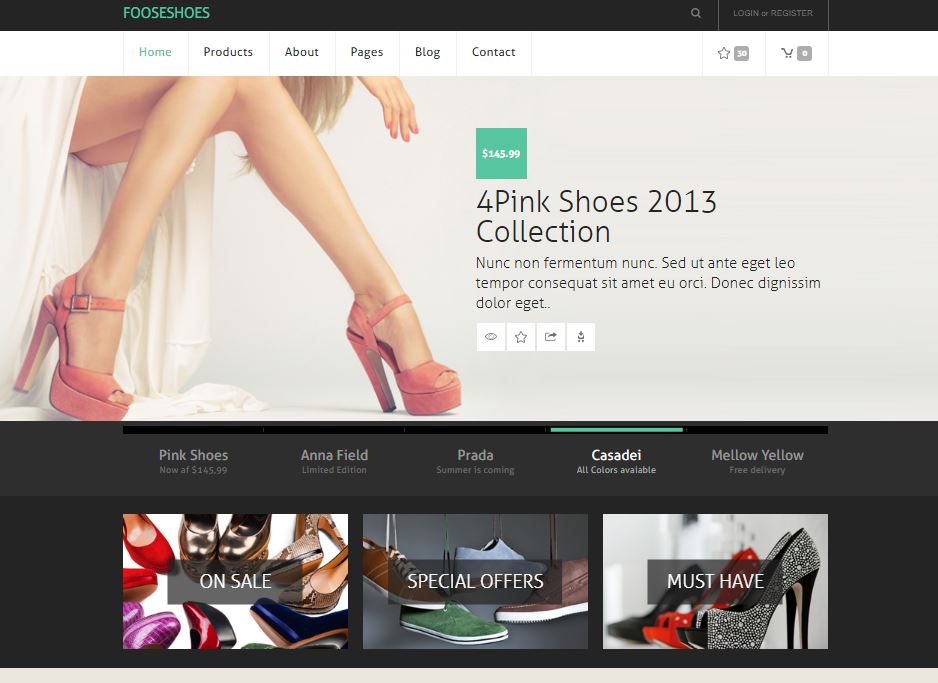The width and height of the screenshot is (938, 683).
Task: Select the Casadei slide tab
Action: 616,461
